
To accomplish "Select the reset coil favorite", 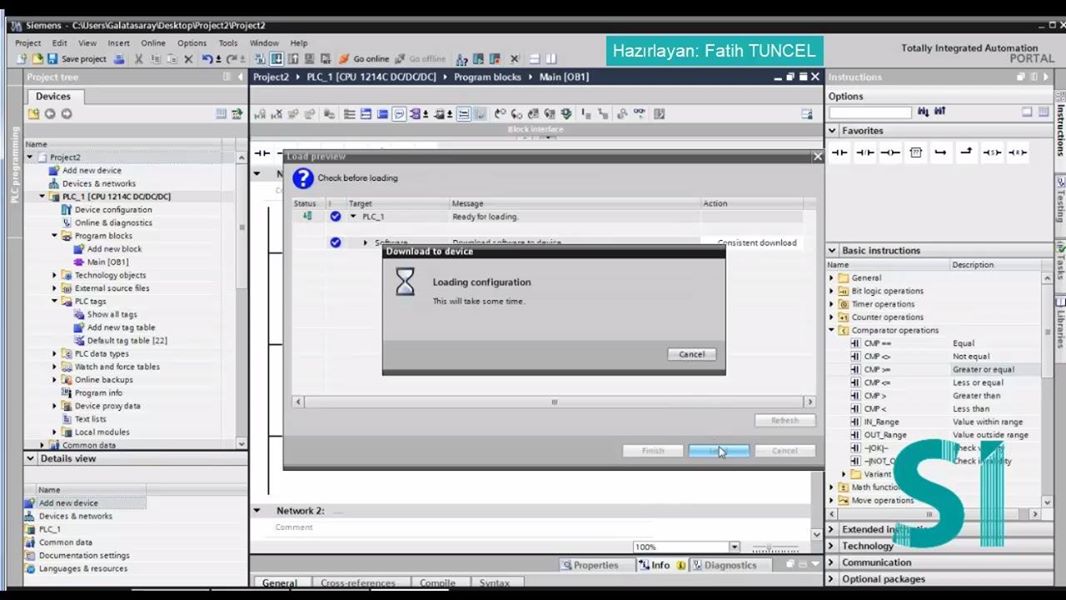I will (x=1017, y=152).
